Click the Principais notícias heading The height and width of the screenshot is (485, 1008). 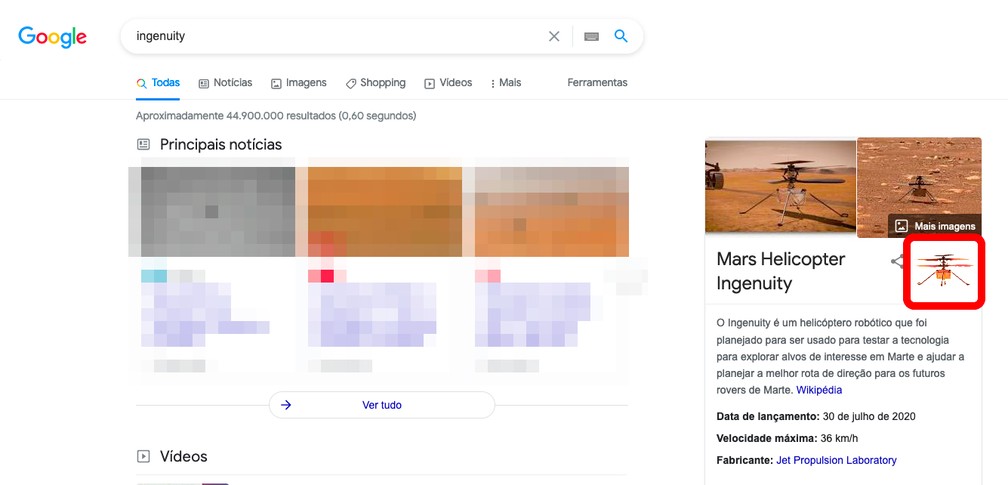click(220, 144)
